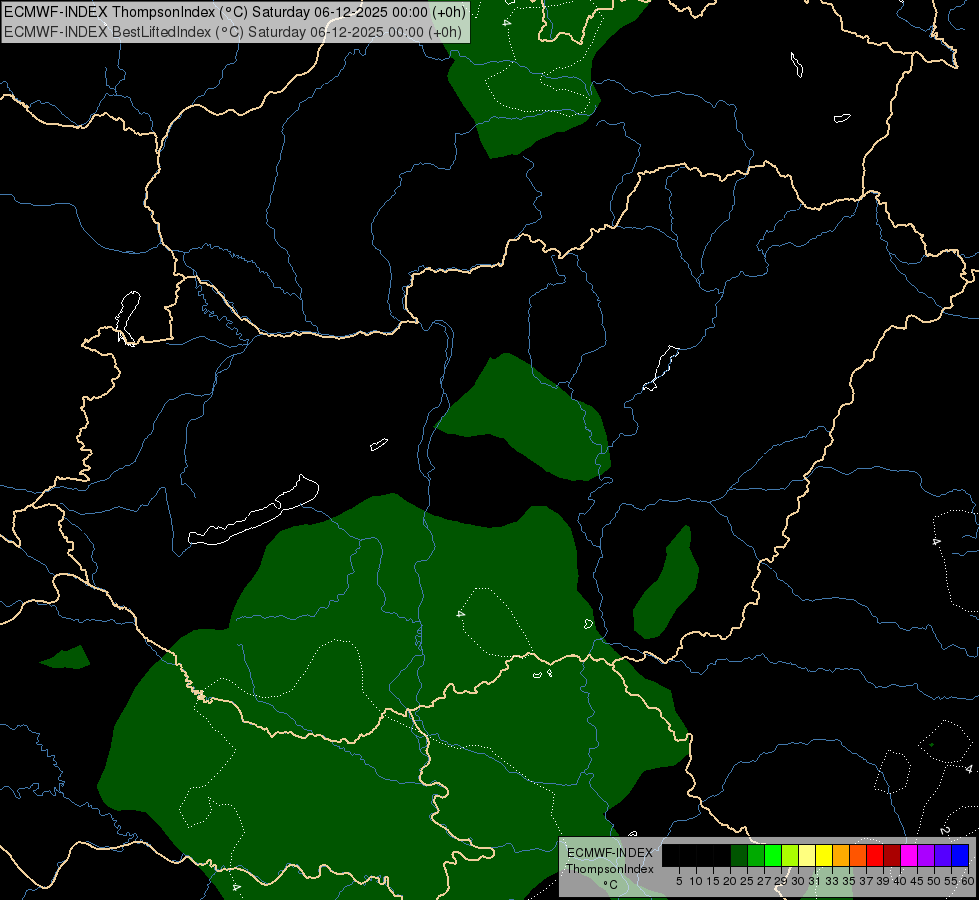Screen dimensions: 979x900
Task: Click the legend label ECMWF-INDEX
Action: (x=610, y=853)
